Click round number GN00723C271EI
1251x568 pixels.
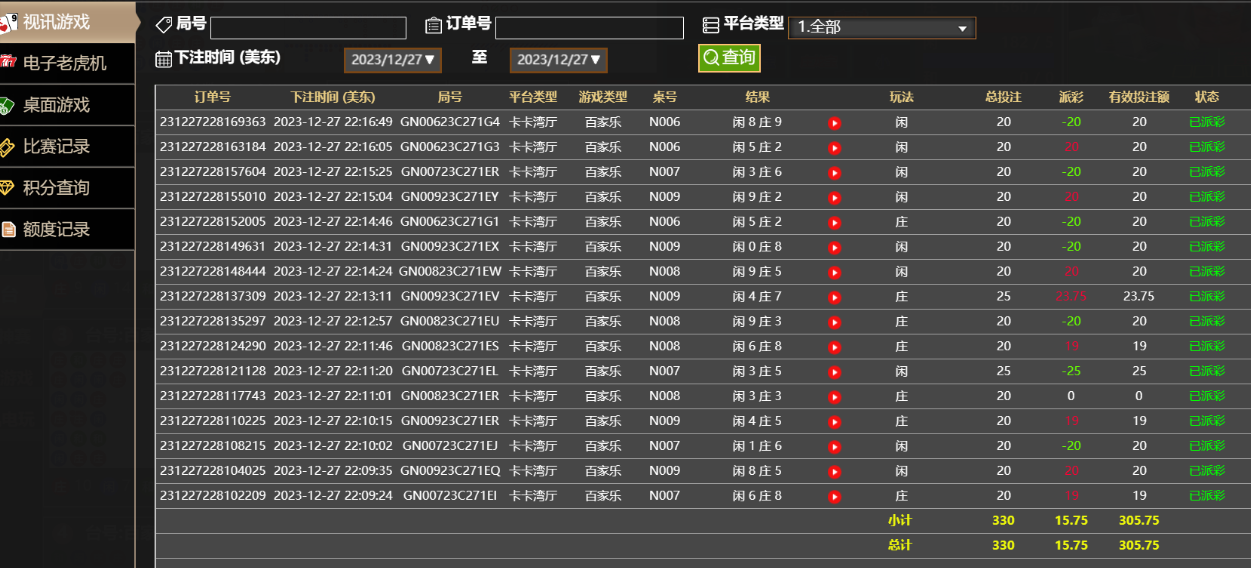pyautogui.click(x=450, y=496)
